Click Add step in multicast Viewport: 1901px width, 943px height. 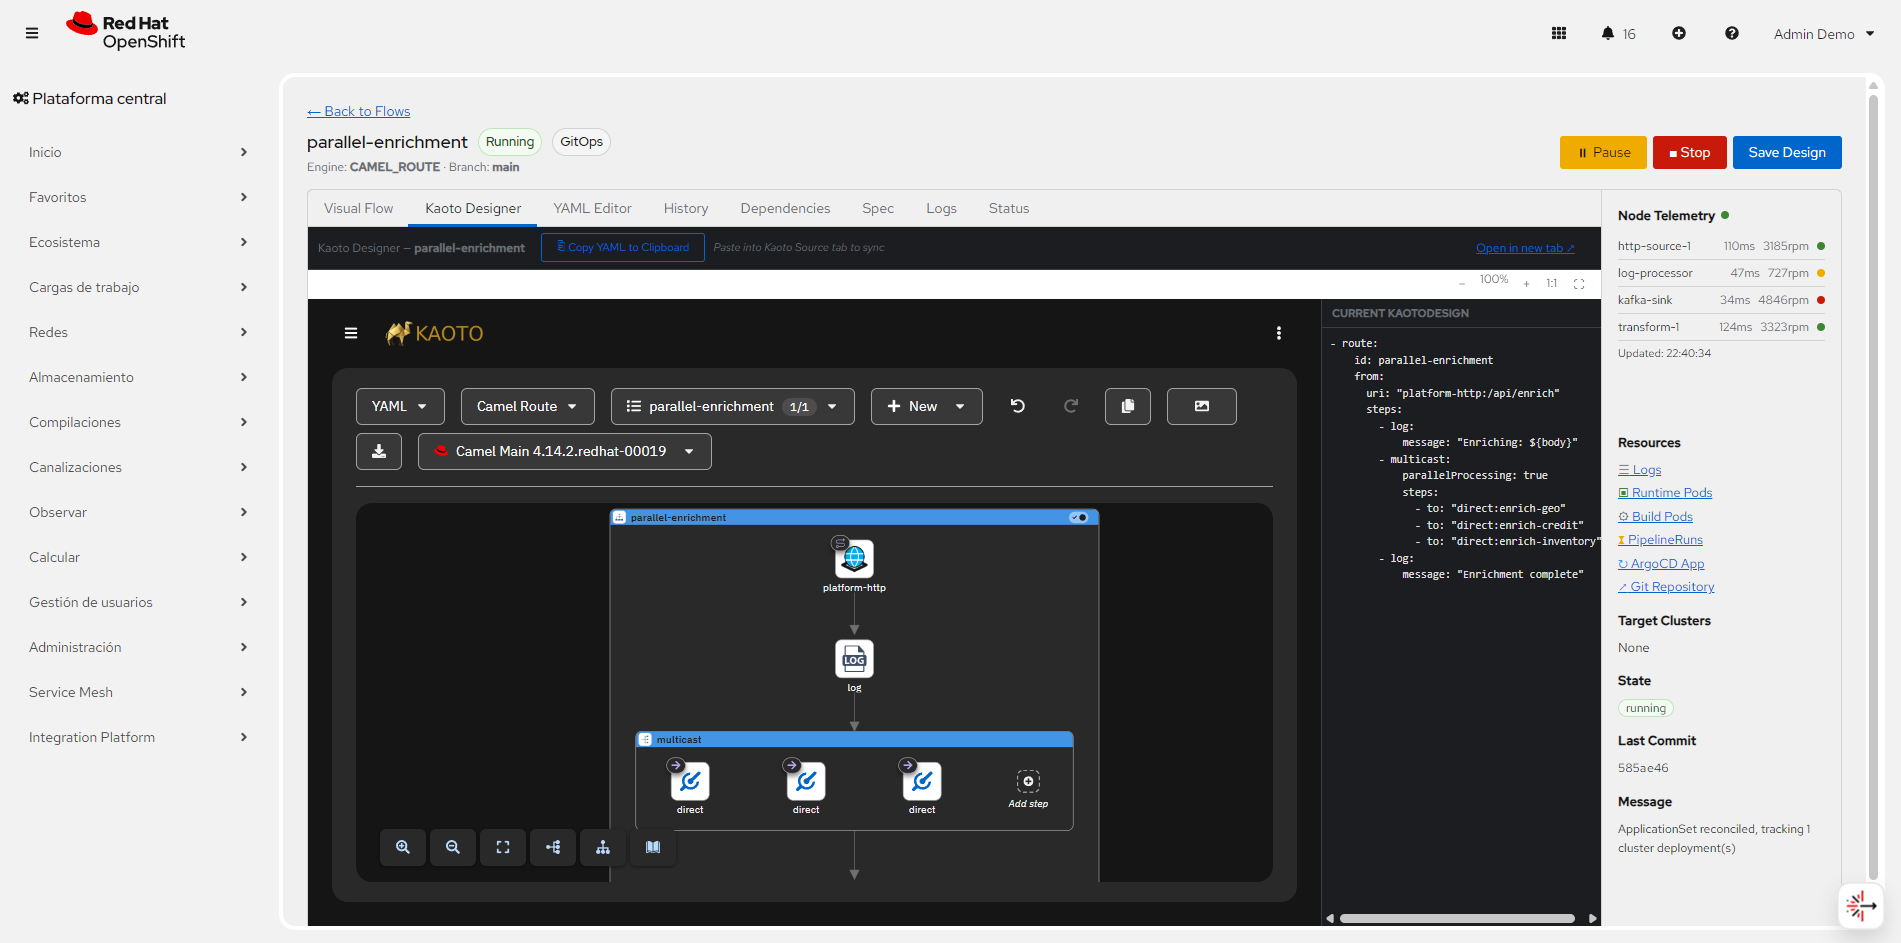coord(1028,788)
